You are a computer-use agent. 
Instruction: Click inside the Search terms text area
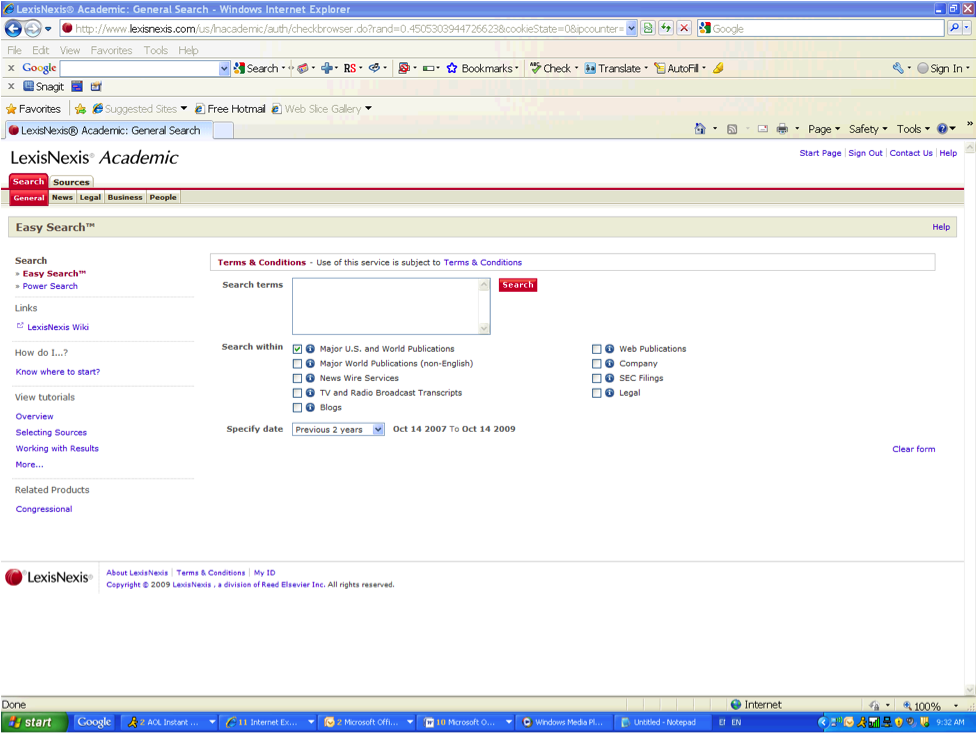[x=386, y=306]
